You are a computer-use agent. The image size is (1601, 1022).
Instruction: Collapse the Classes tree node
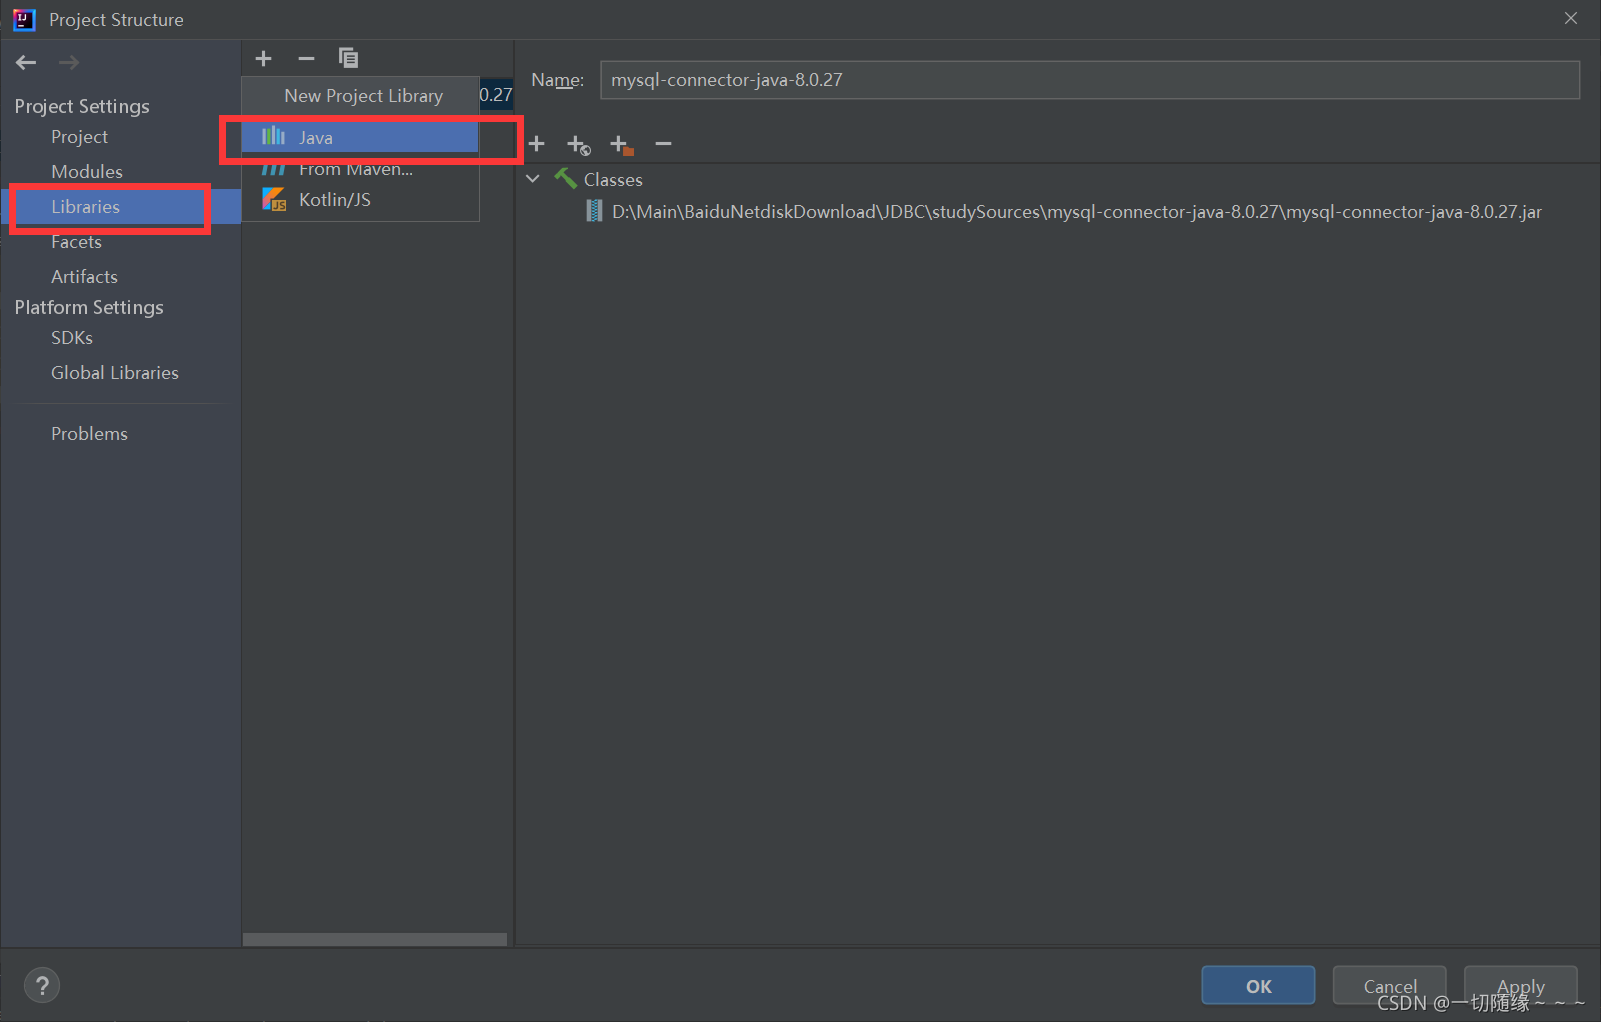[533, 179]
